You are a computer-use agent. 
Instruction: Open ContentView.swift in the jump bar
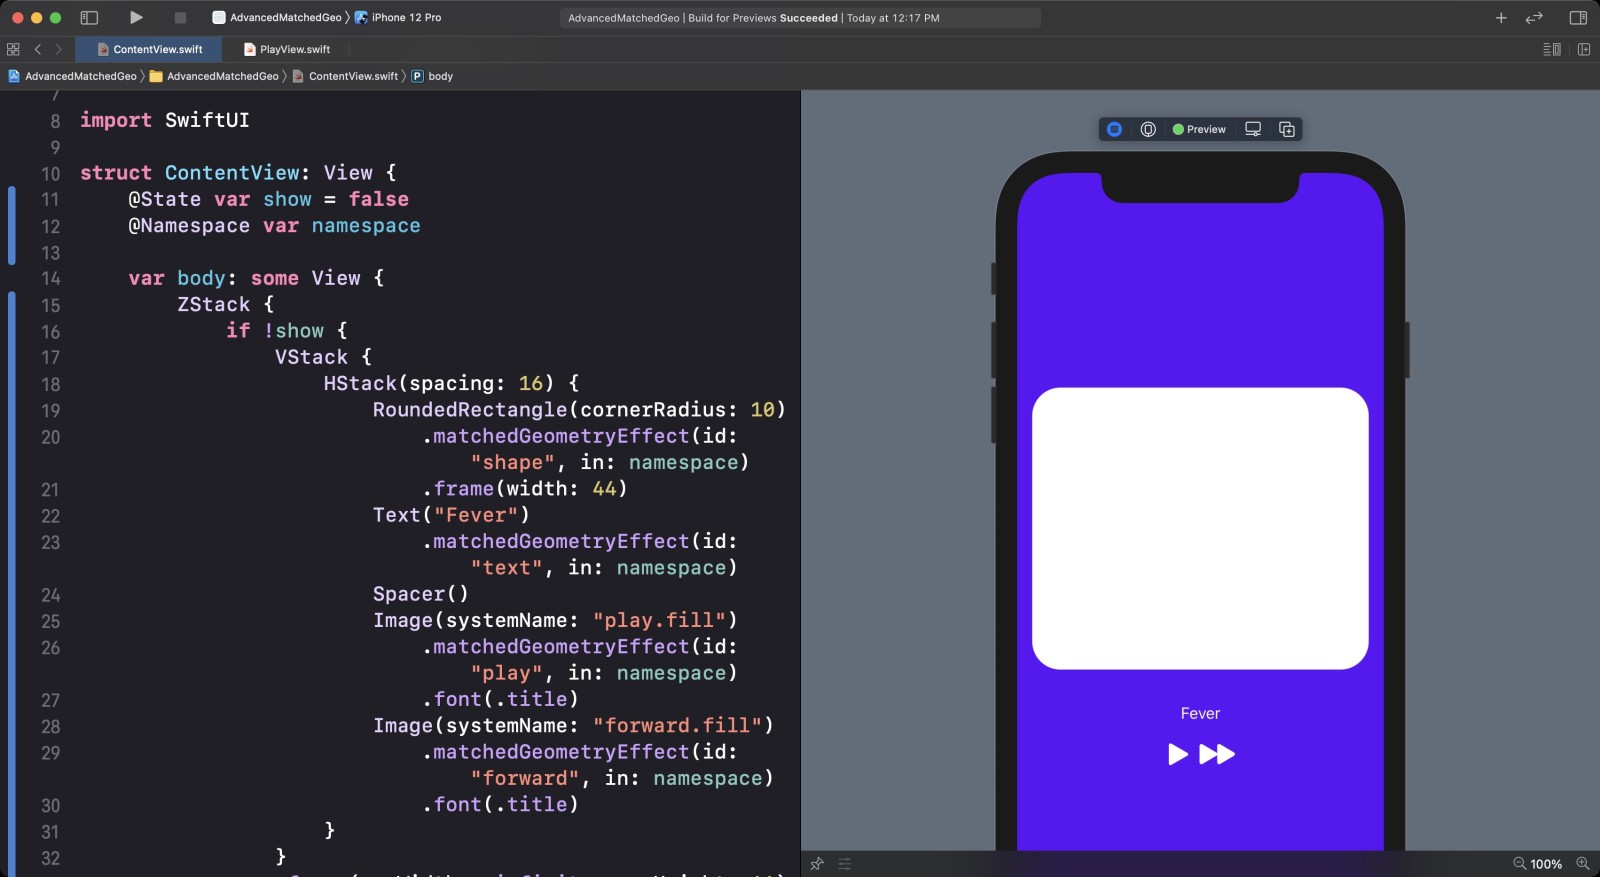pyautogui.click(x=345, y=76)
